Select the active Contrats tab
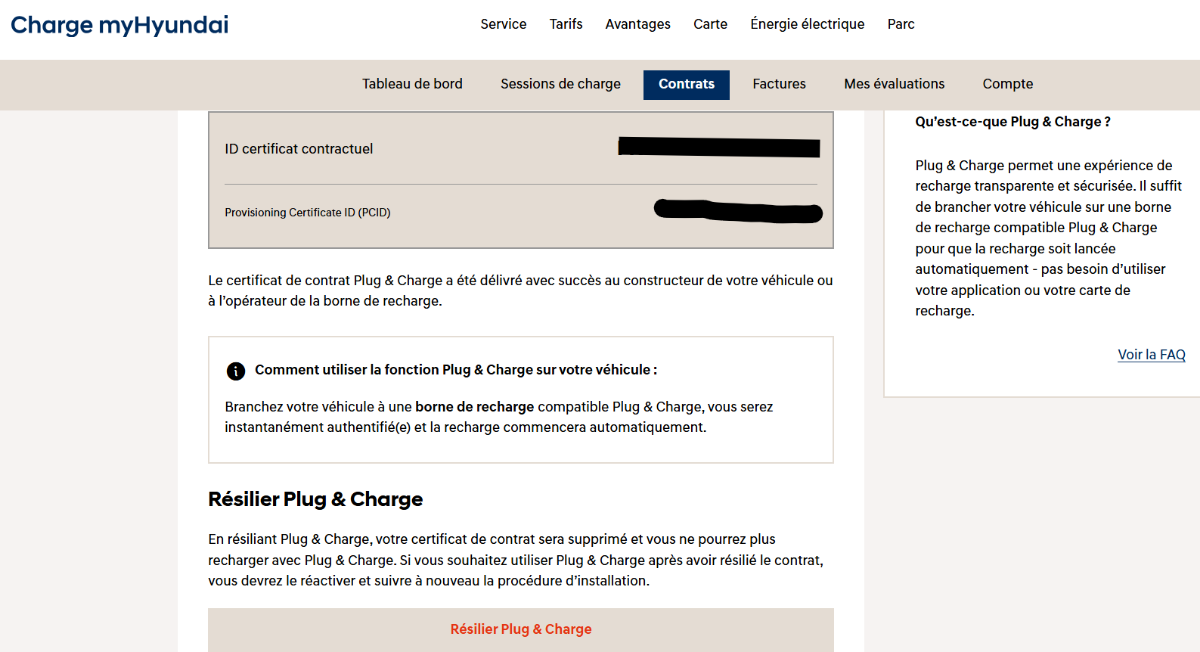 686,84
